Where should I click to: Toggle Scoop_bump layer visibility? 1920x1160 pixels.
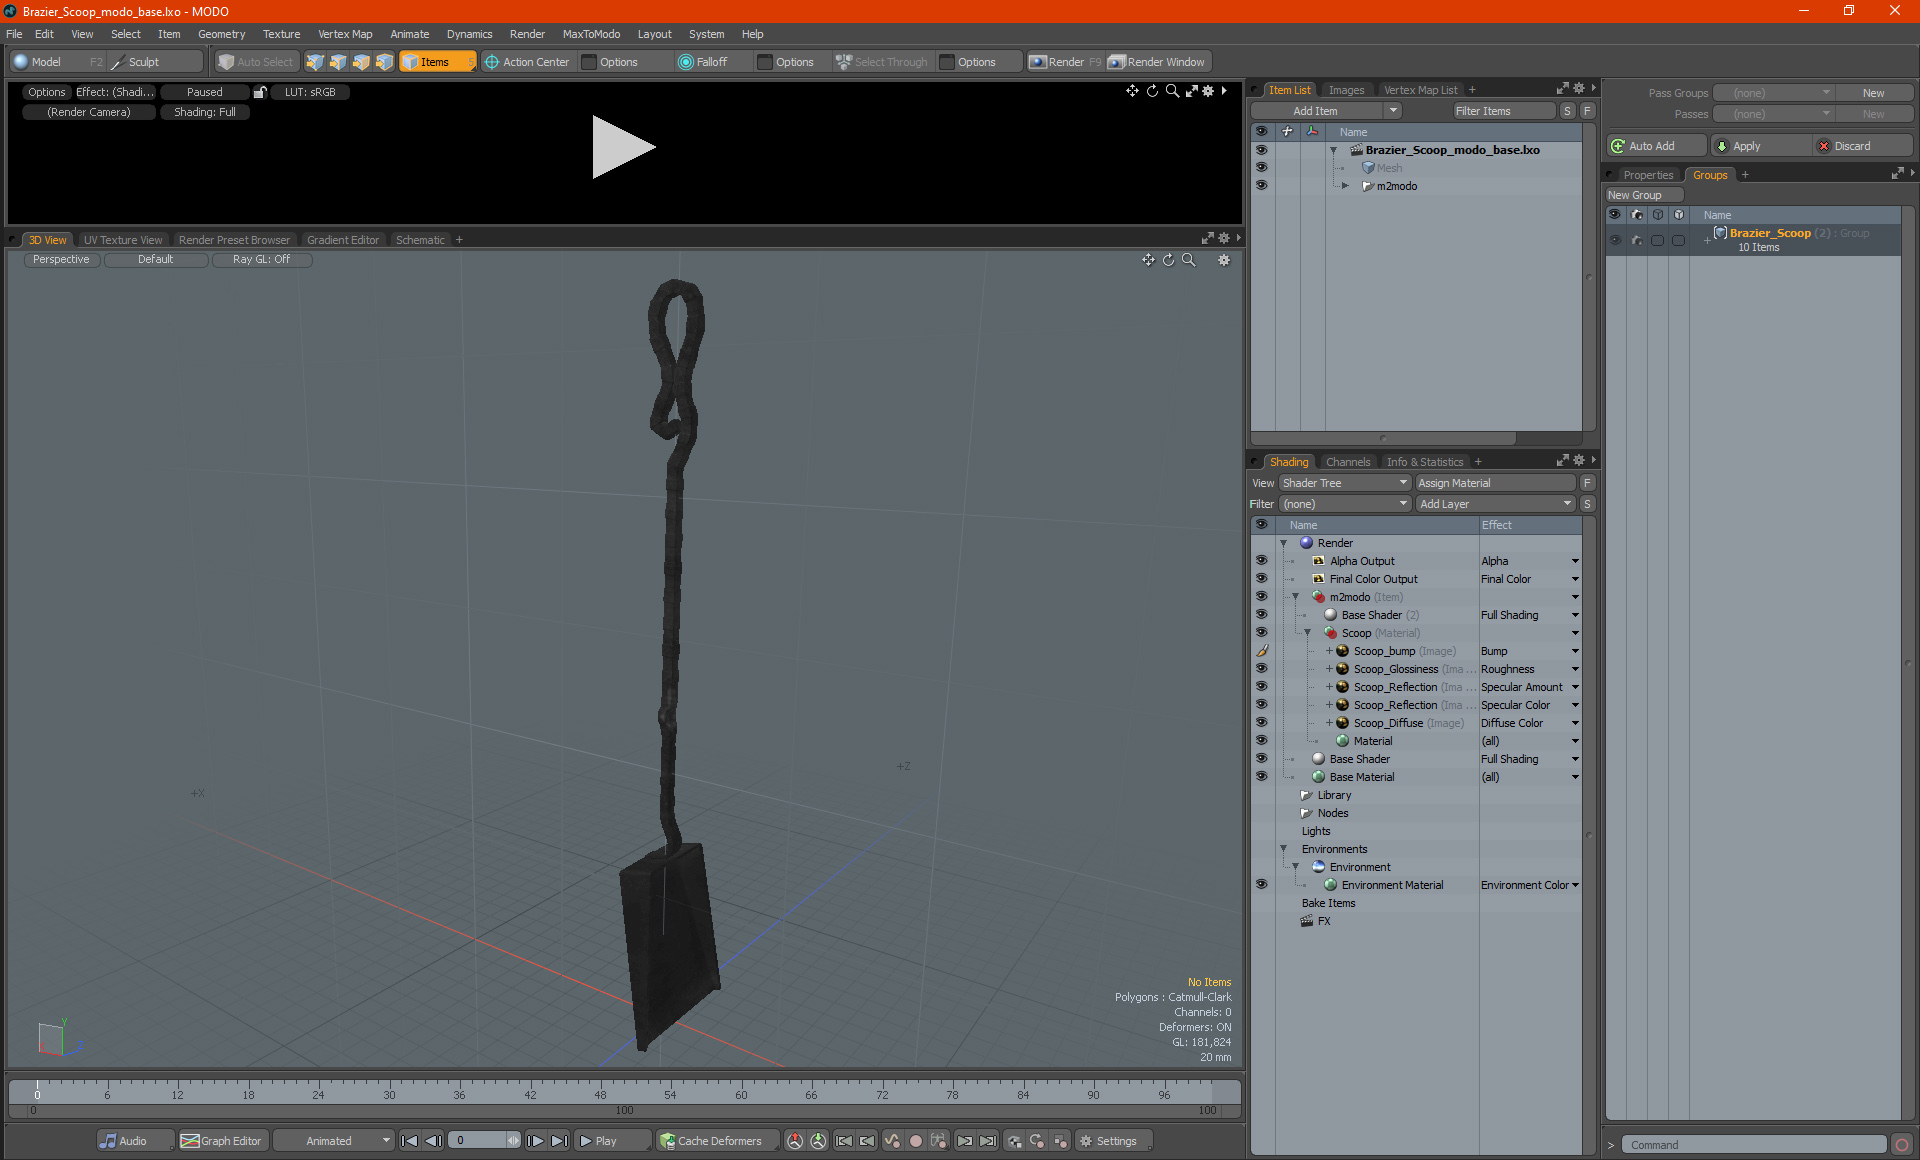pyautogui.click(x=1261, y=651)
